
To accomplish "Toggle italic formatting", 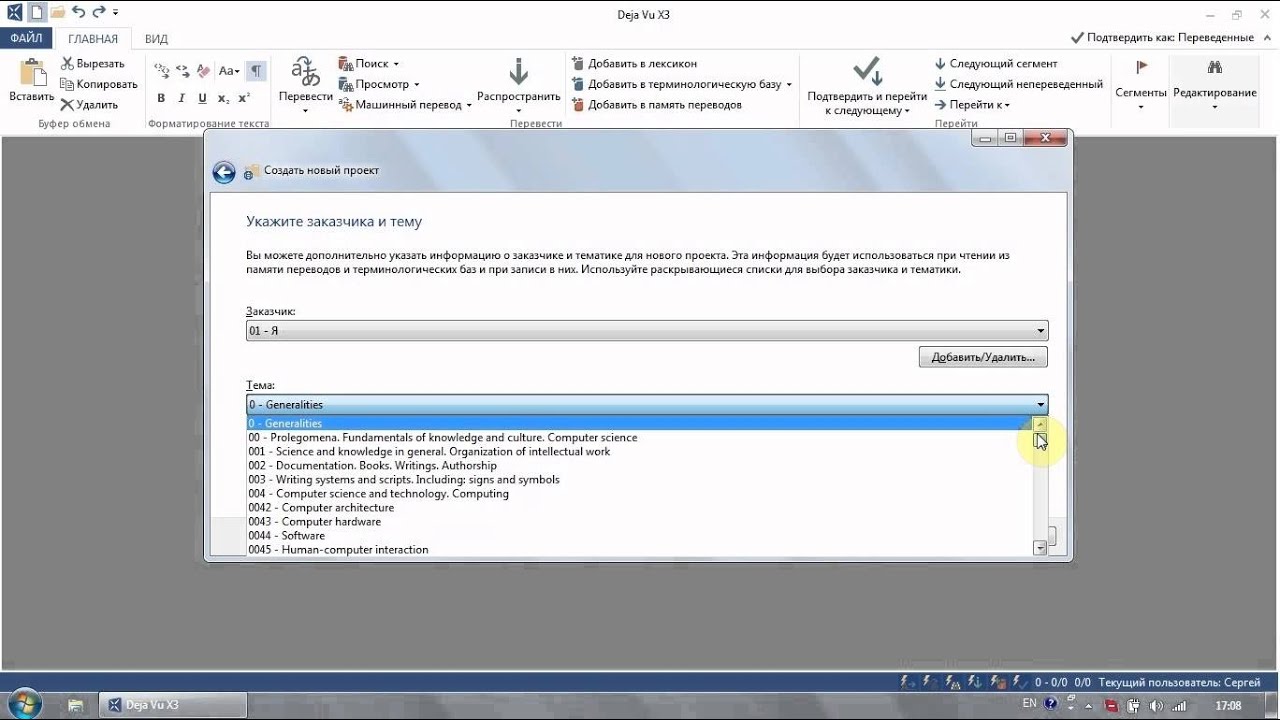I will pyautogui.click(x=181, y=98).
